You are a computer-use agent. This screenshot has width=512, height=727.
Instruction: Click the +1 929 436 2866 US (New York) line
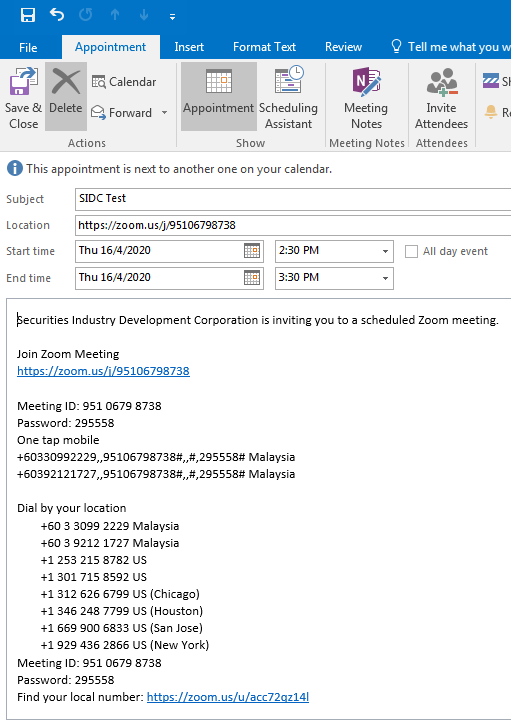click(x=125, y=645)
